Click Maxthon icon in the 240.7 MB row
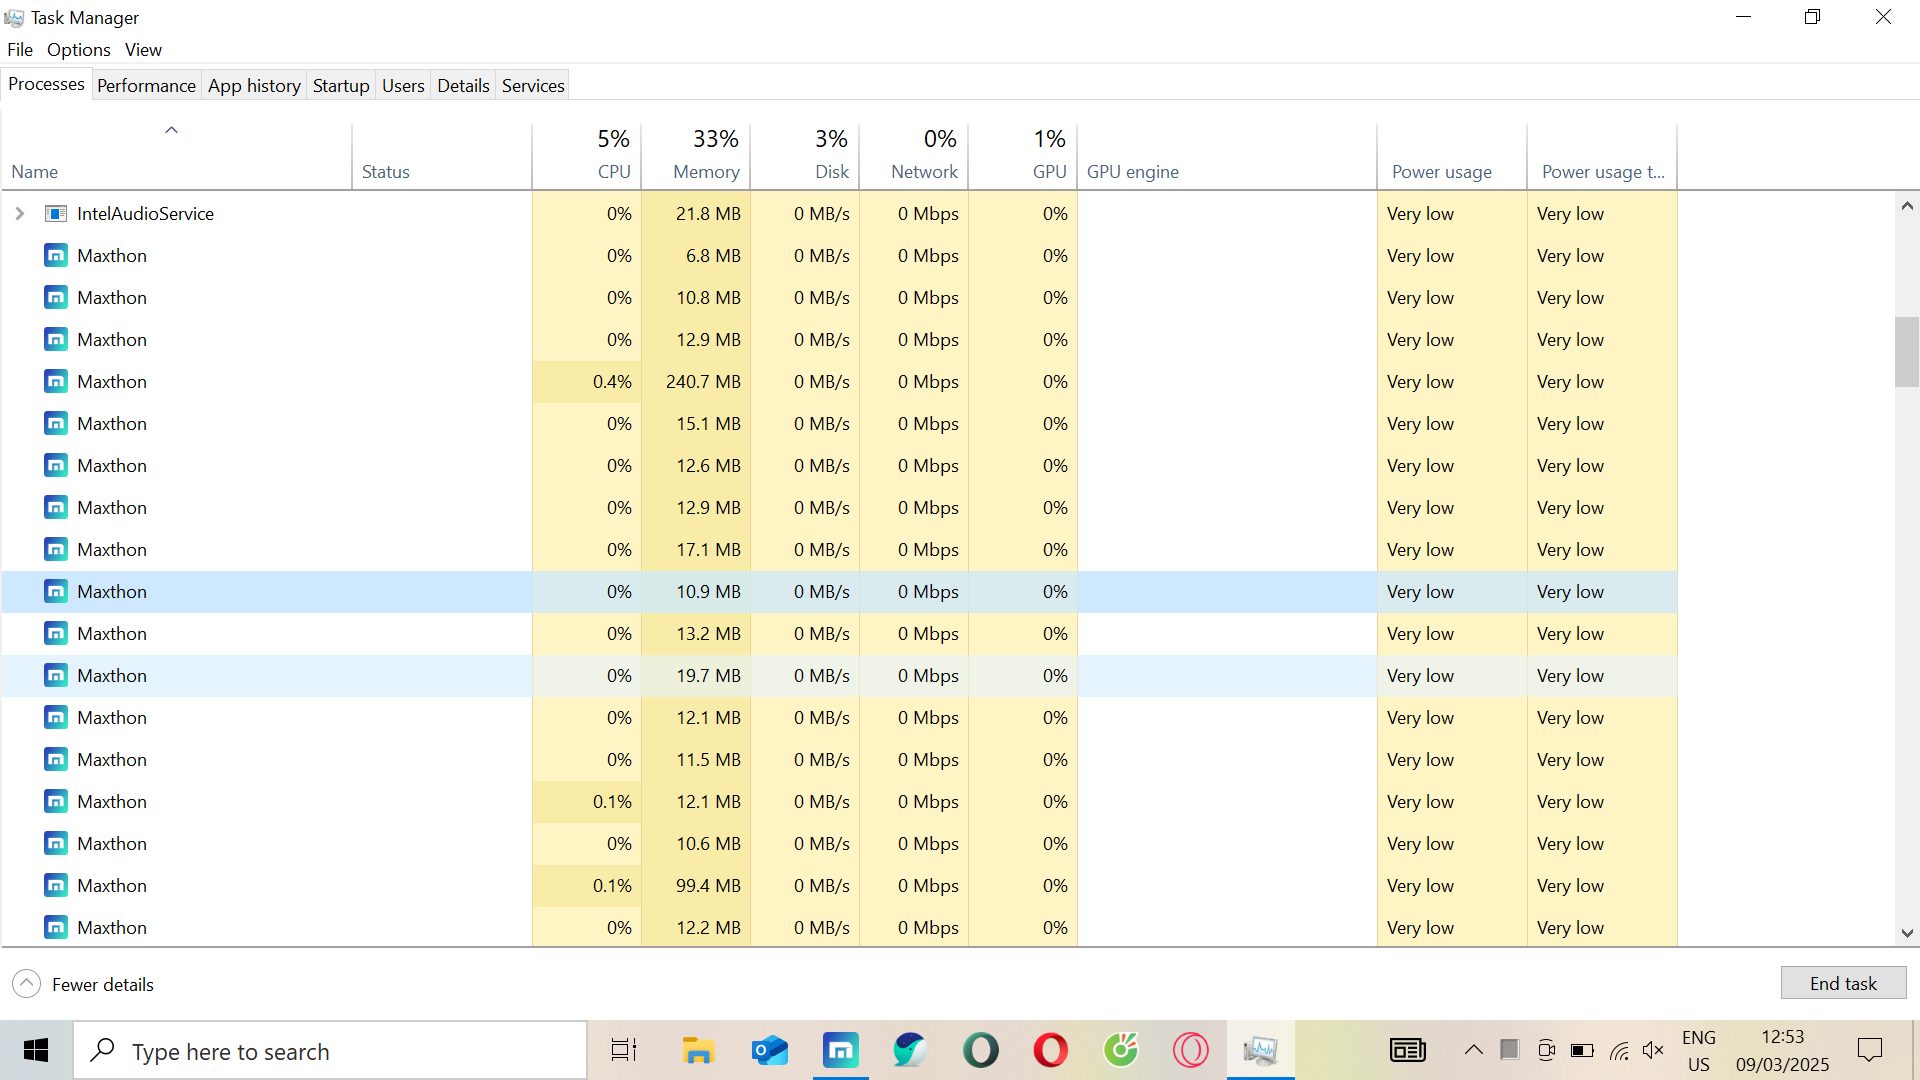The width and height of the screenshot is (1920, 1080). pyautogui.click(x=56, y=381)
